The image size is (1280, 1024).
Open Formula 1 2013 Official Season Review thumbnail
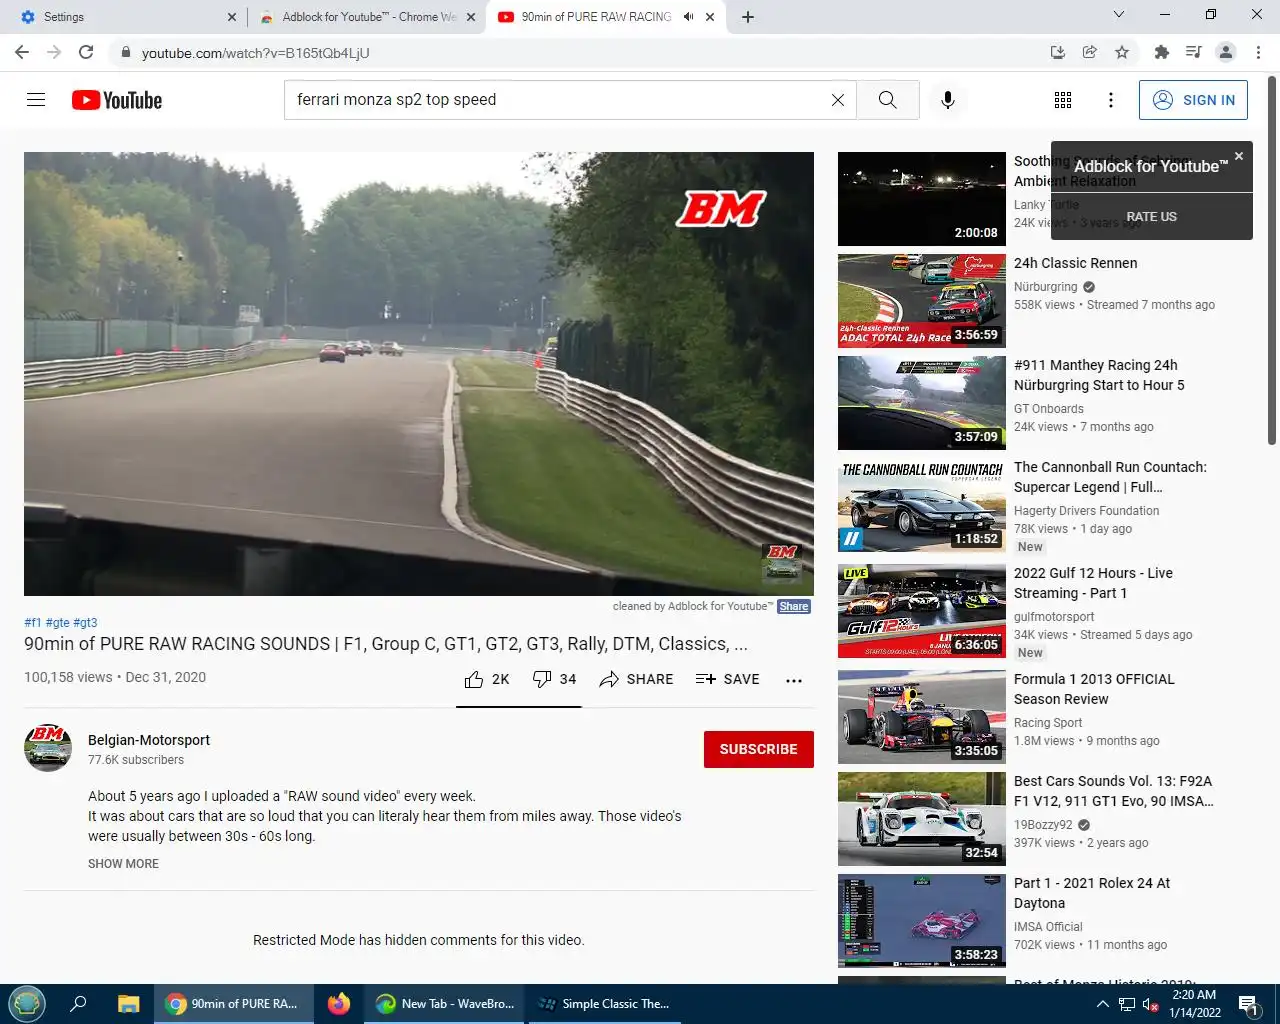[x=922, y=717]
